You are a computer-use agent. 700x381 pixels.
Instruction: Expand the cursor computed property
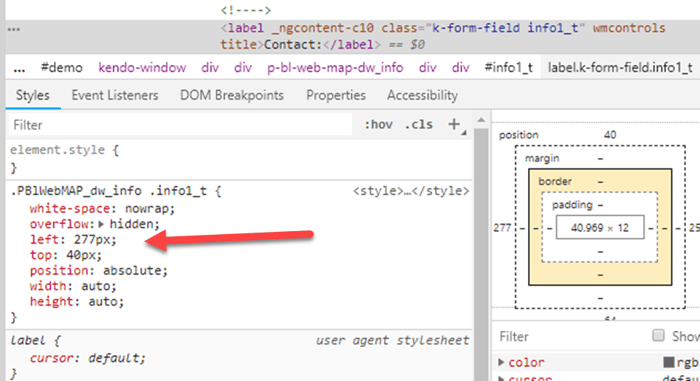(501, 378)
